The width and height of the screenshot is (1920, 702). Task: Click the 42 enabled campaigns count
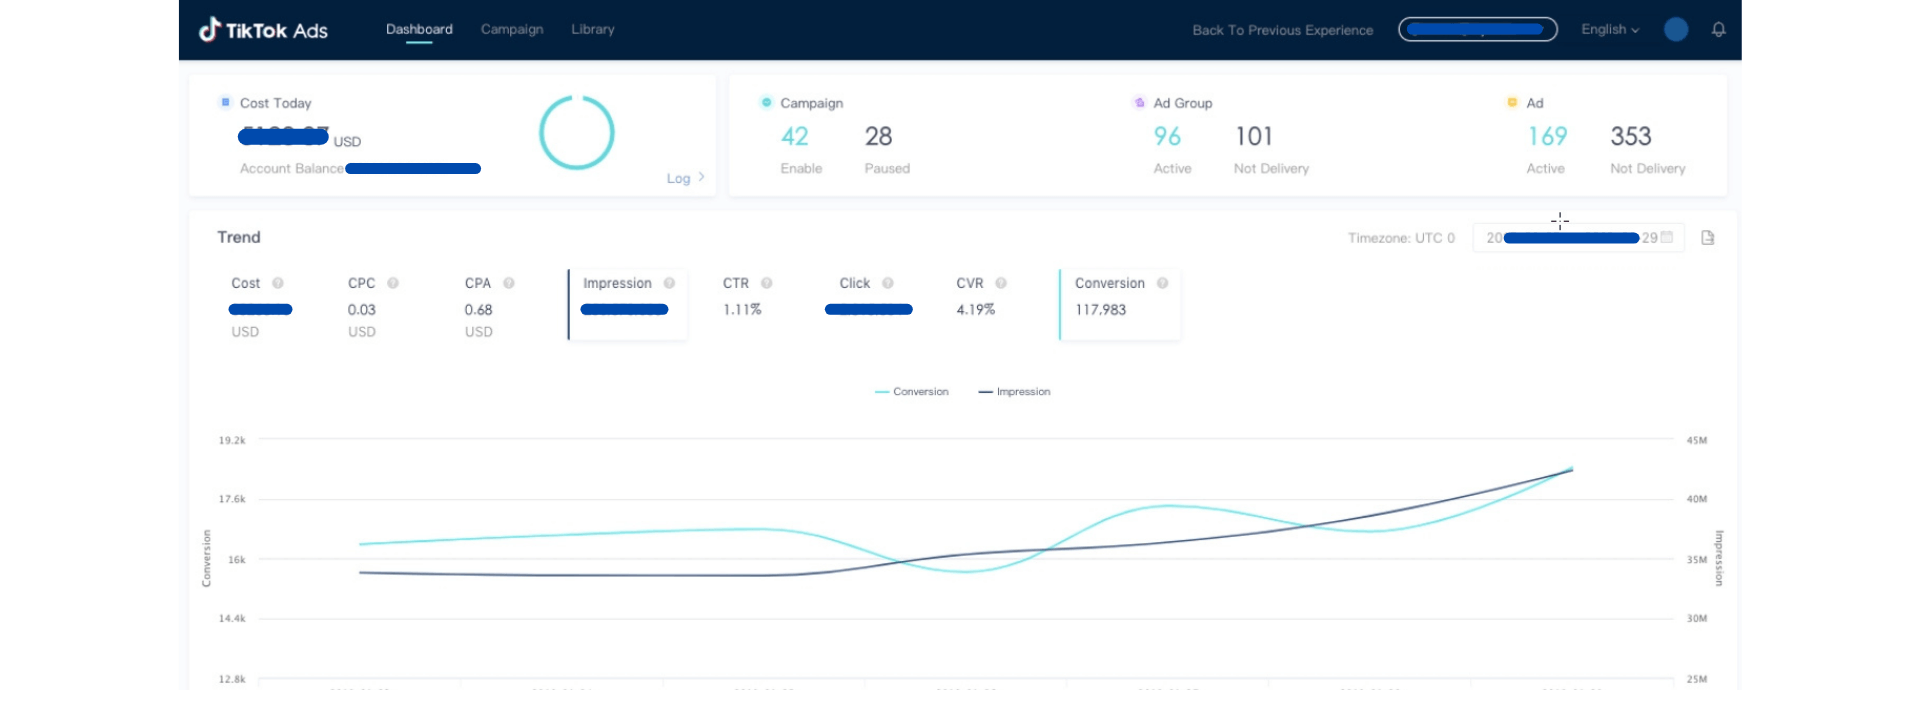(795, 136)
